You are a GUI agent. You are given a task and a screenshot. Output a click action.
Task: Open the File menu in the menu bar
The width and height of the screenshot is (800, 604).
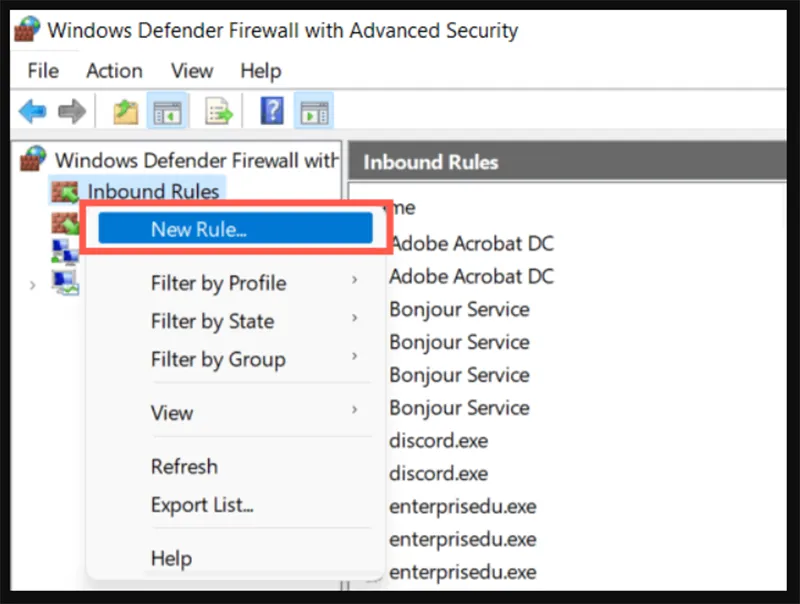point(43,71)
